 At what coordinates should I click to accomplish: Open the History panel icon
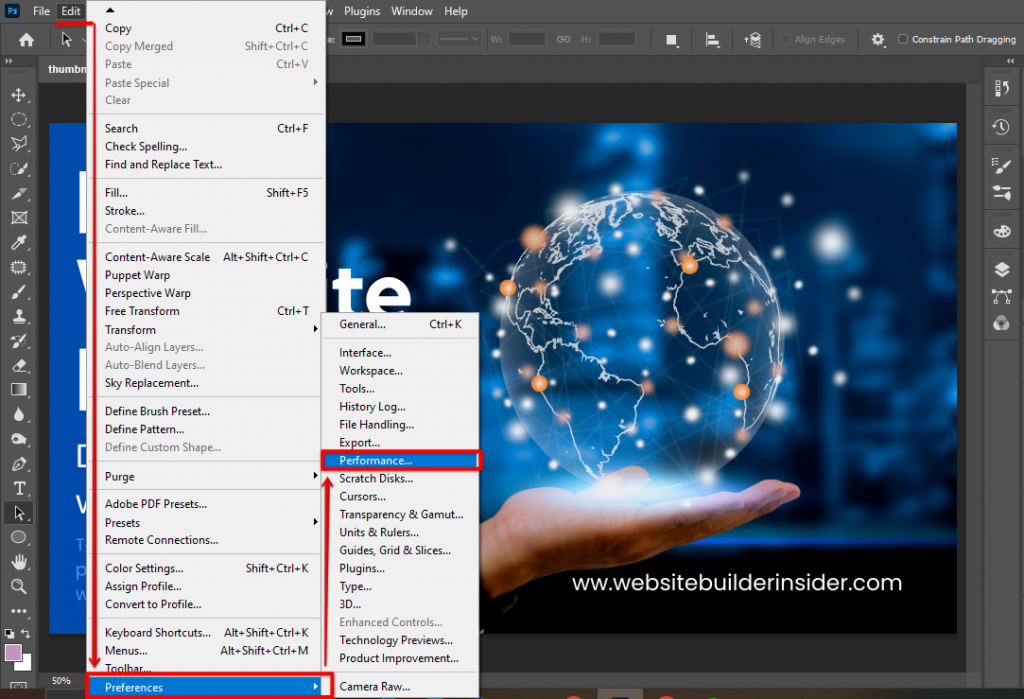[x=1001, y=127]
